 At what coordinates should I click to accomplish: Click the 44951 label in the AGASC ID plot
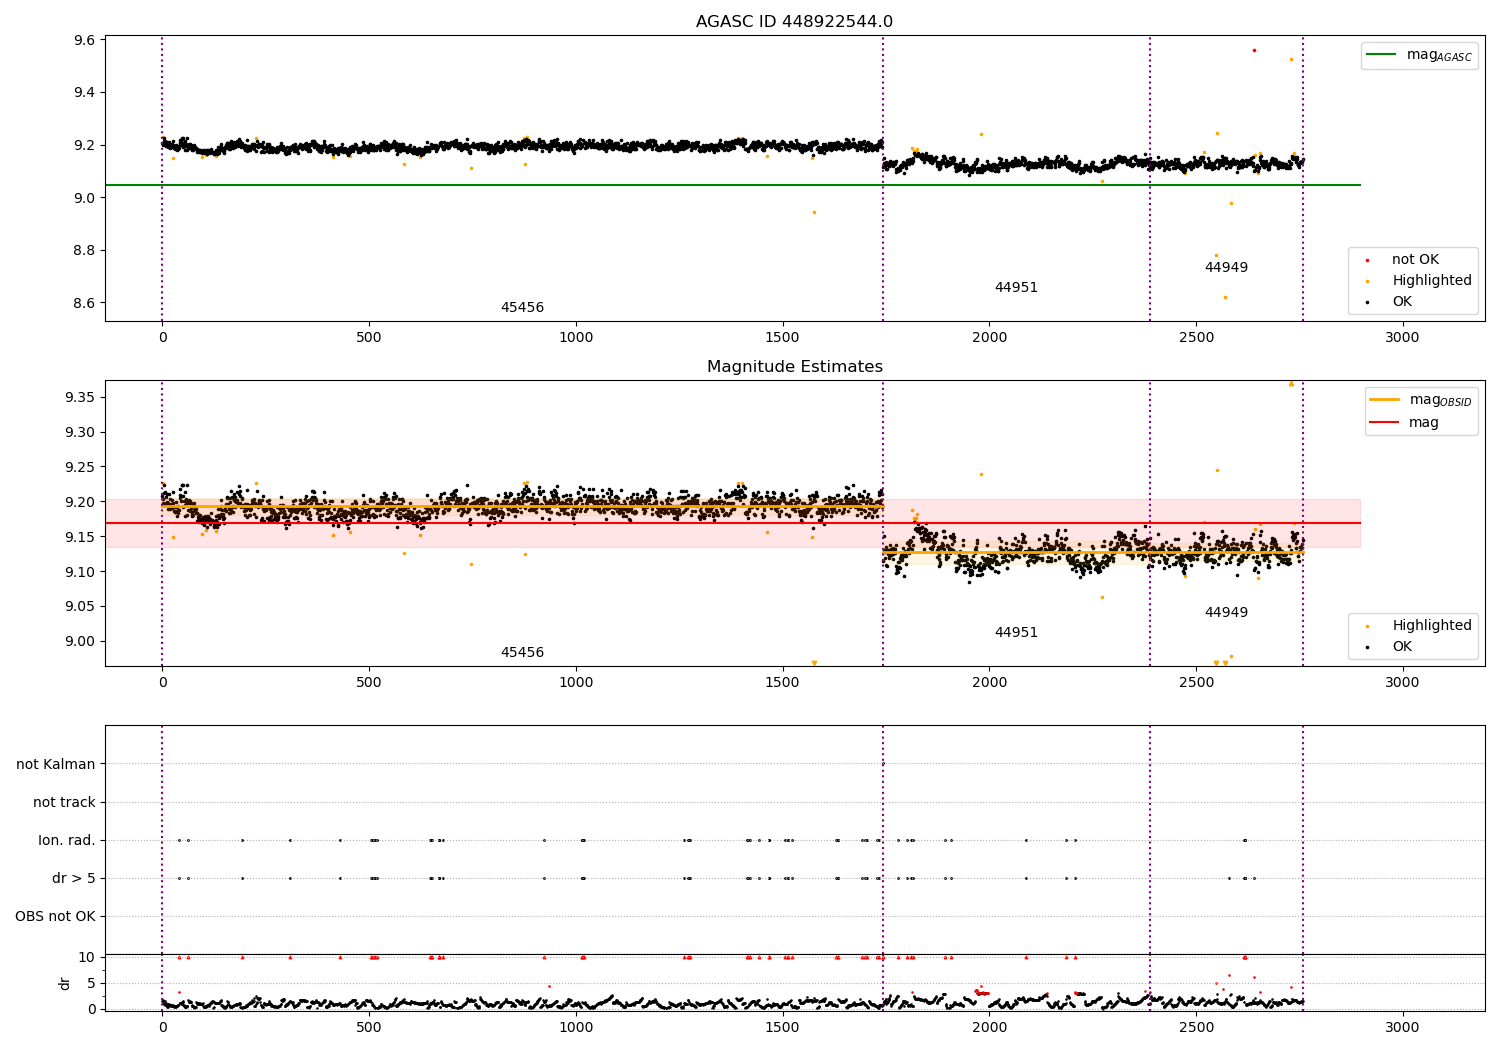1016,288
